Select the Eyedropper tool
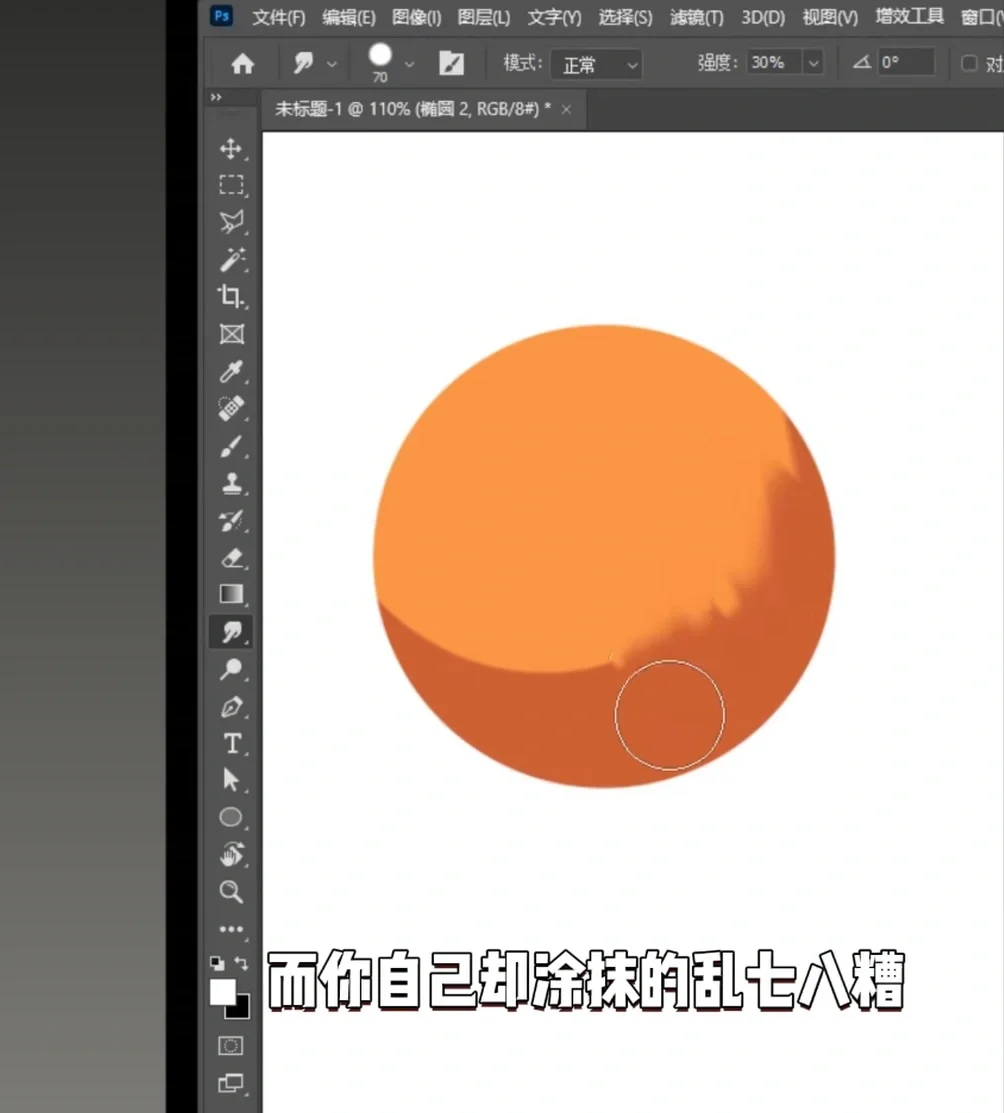Viewport: 1004px width, 1113px height. pyautogui.click(x=231, y=370)
